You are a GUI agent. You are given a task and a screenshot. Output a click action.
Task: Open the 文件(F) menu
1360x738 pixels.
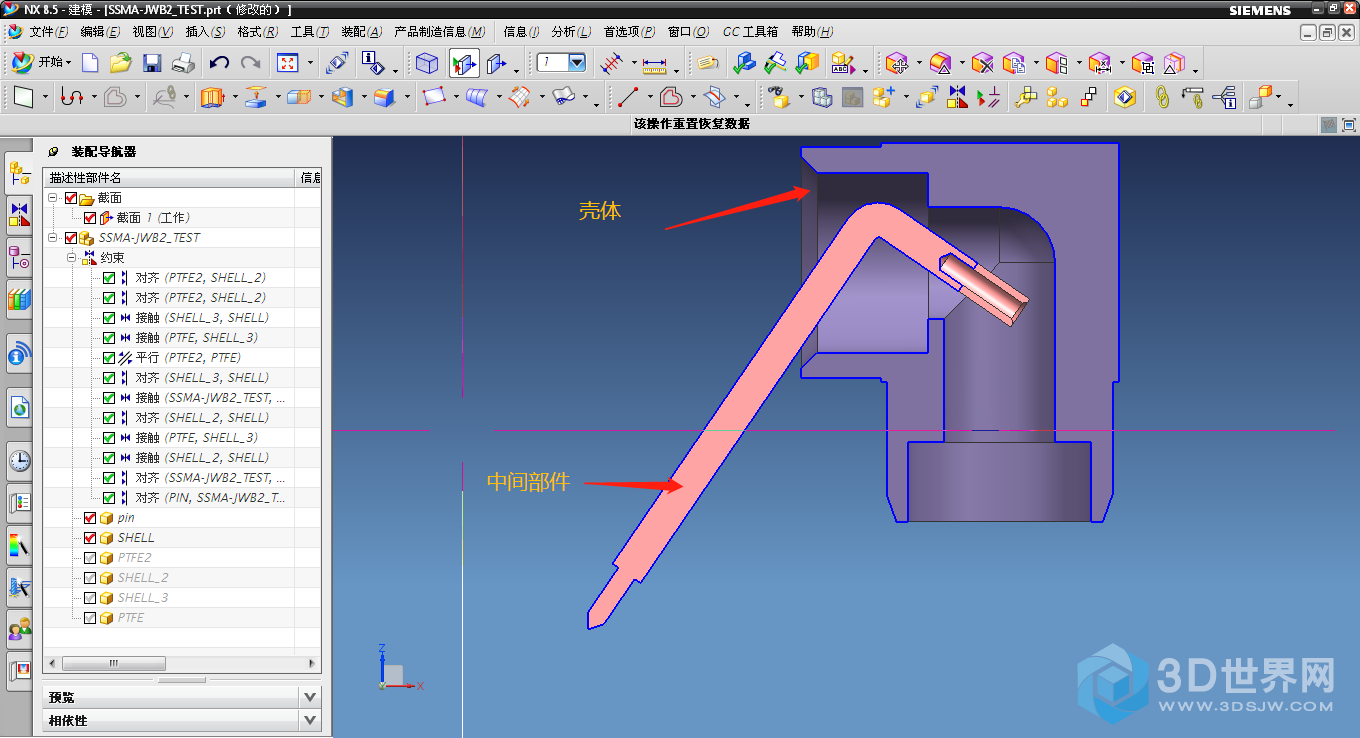click(x=49, y=32)
